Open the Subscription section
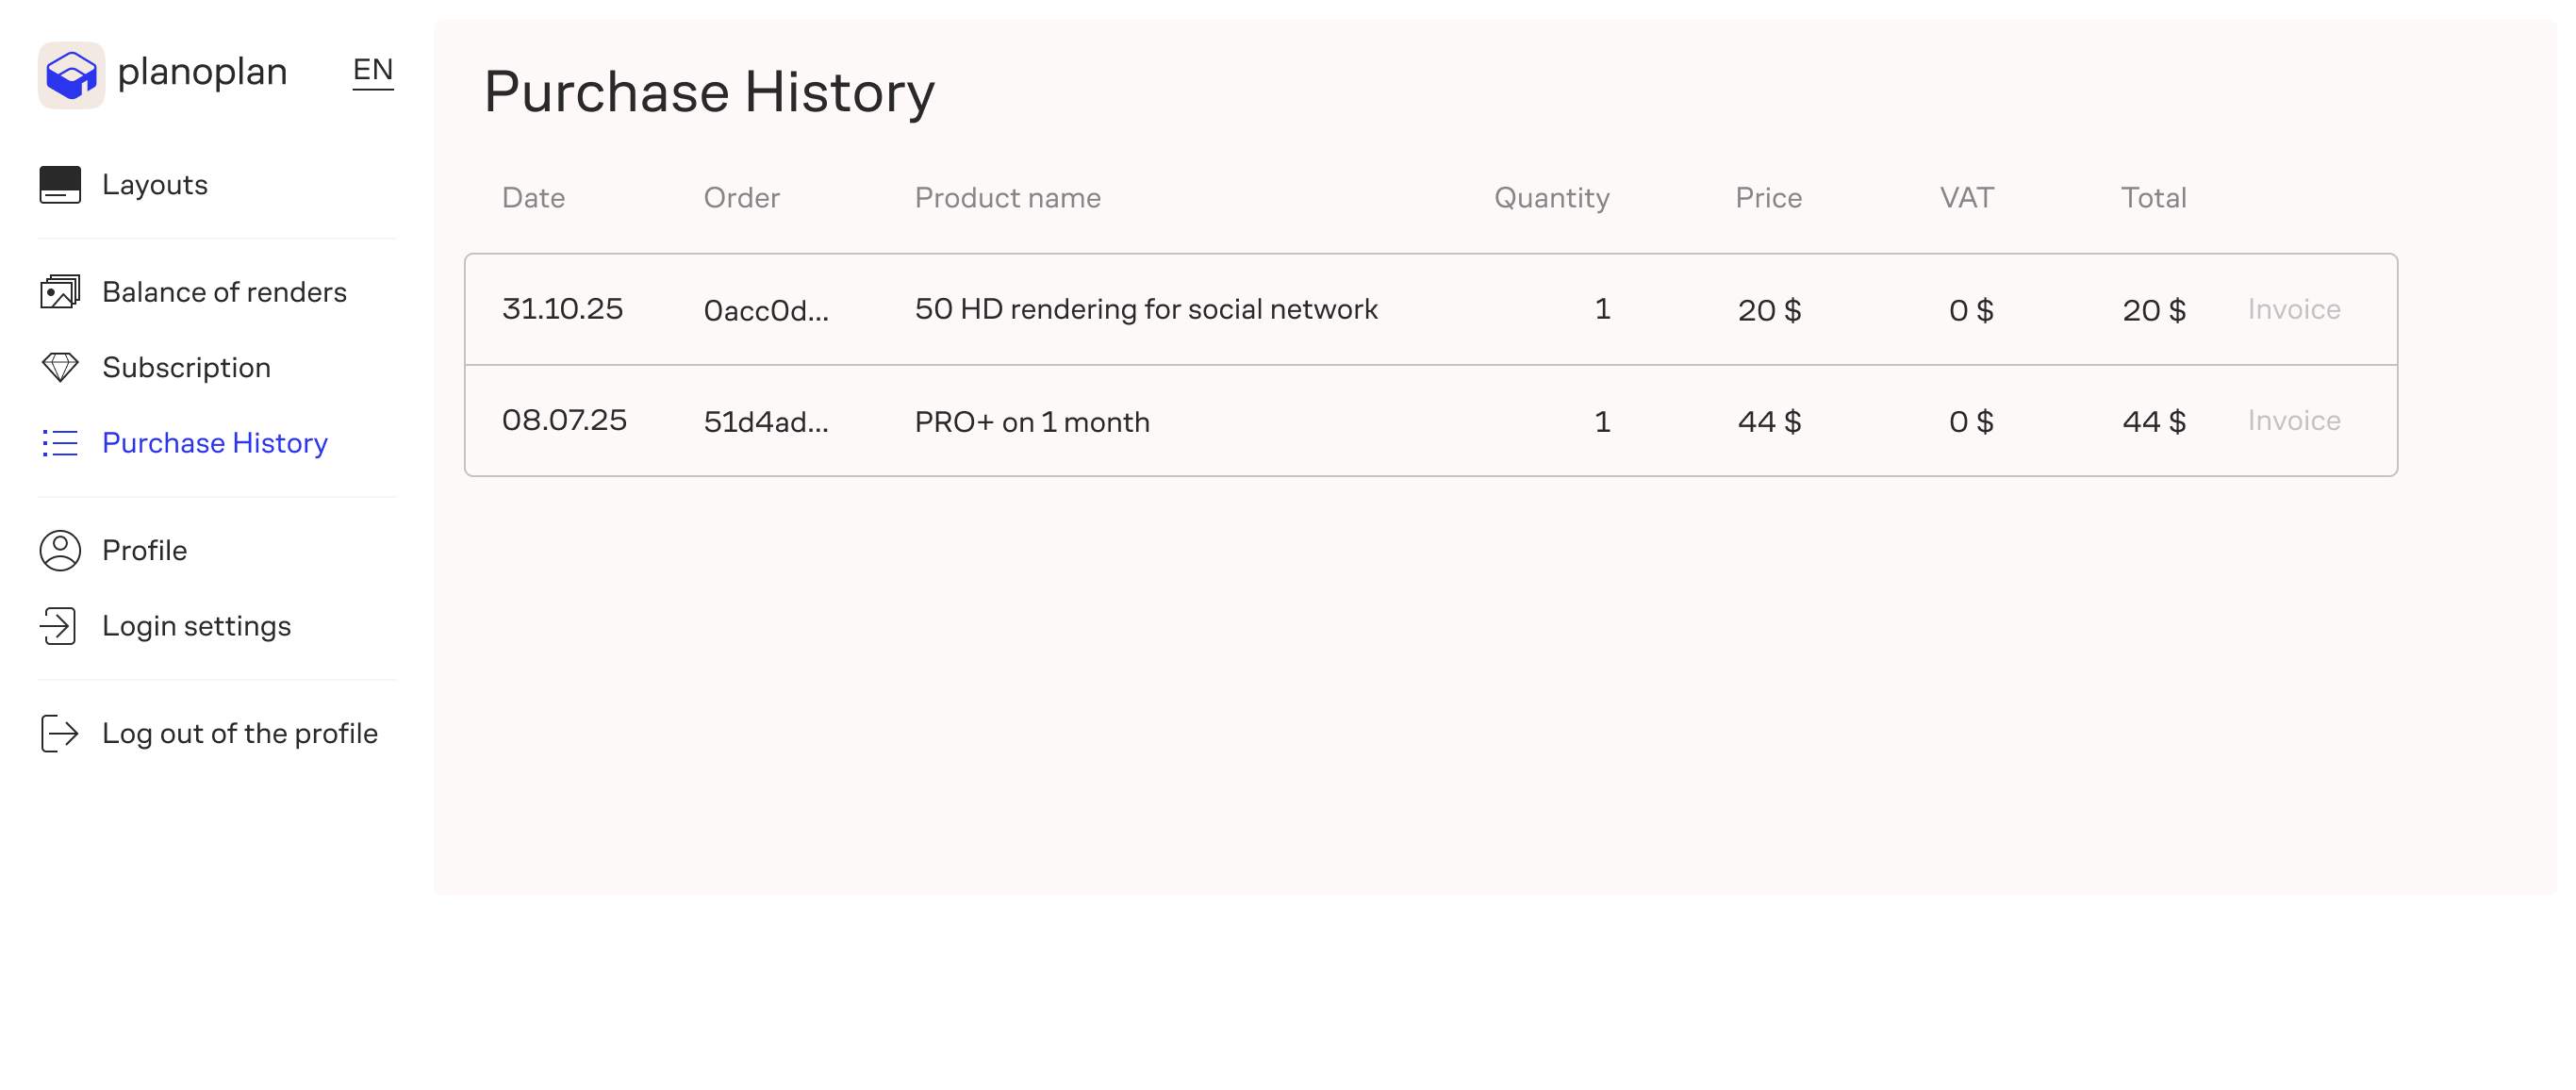 [x=186, y=367]
